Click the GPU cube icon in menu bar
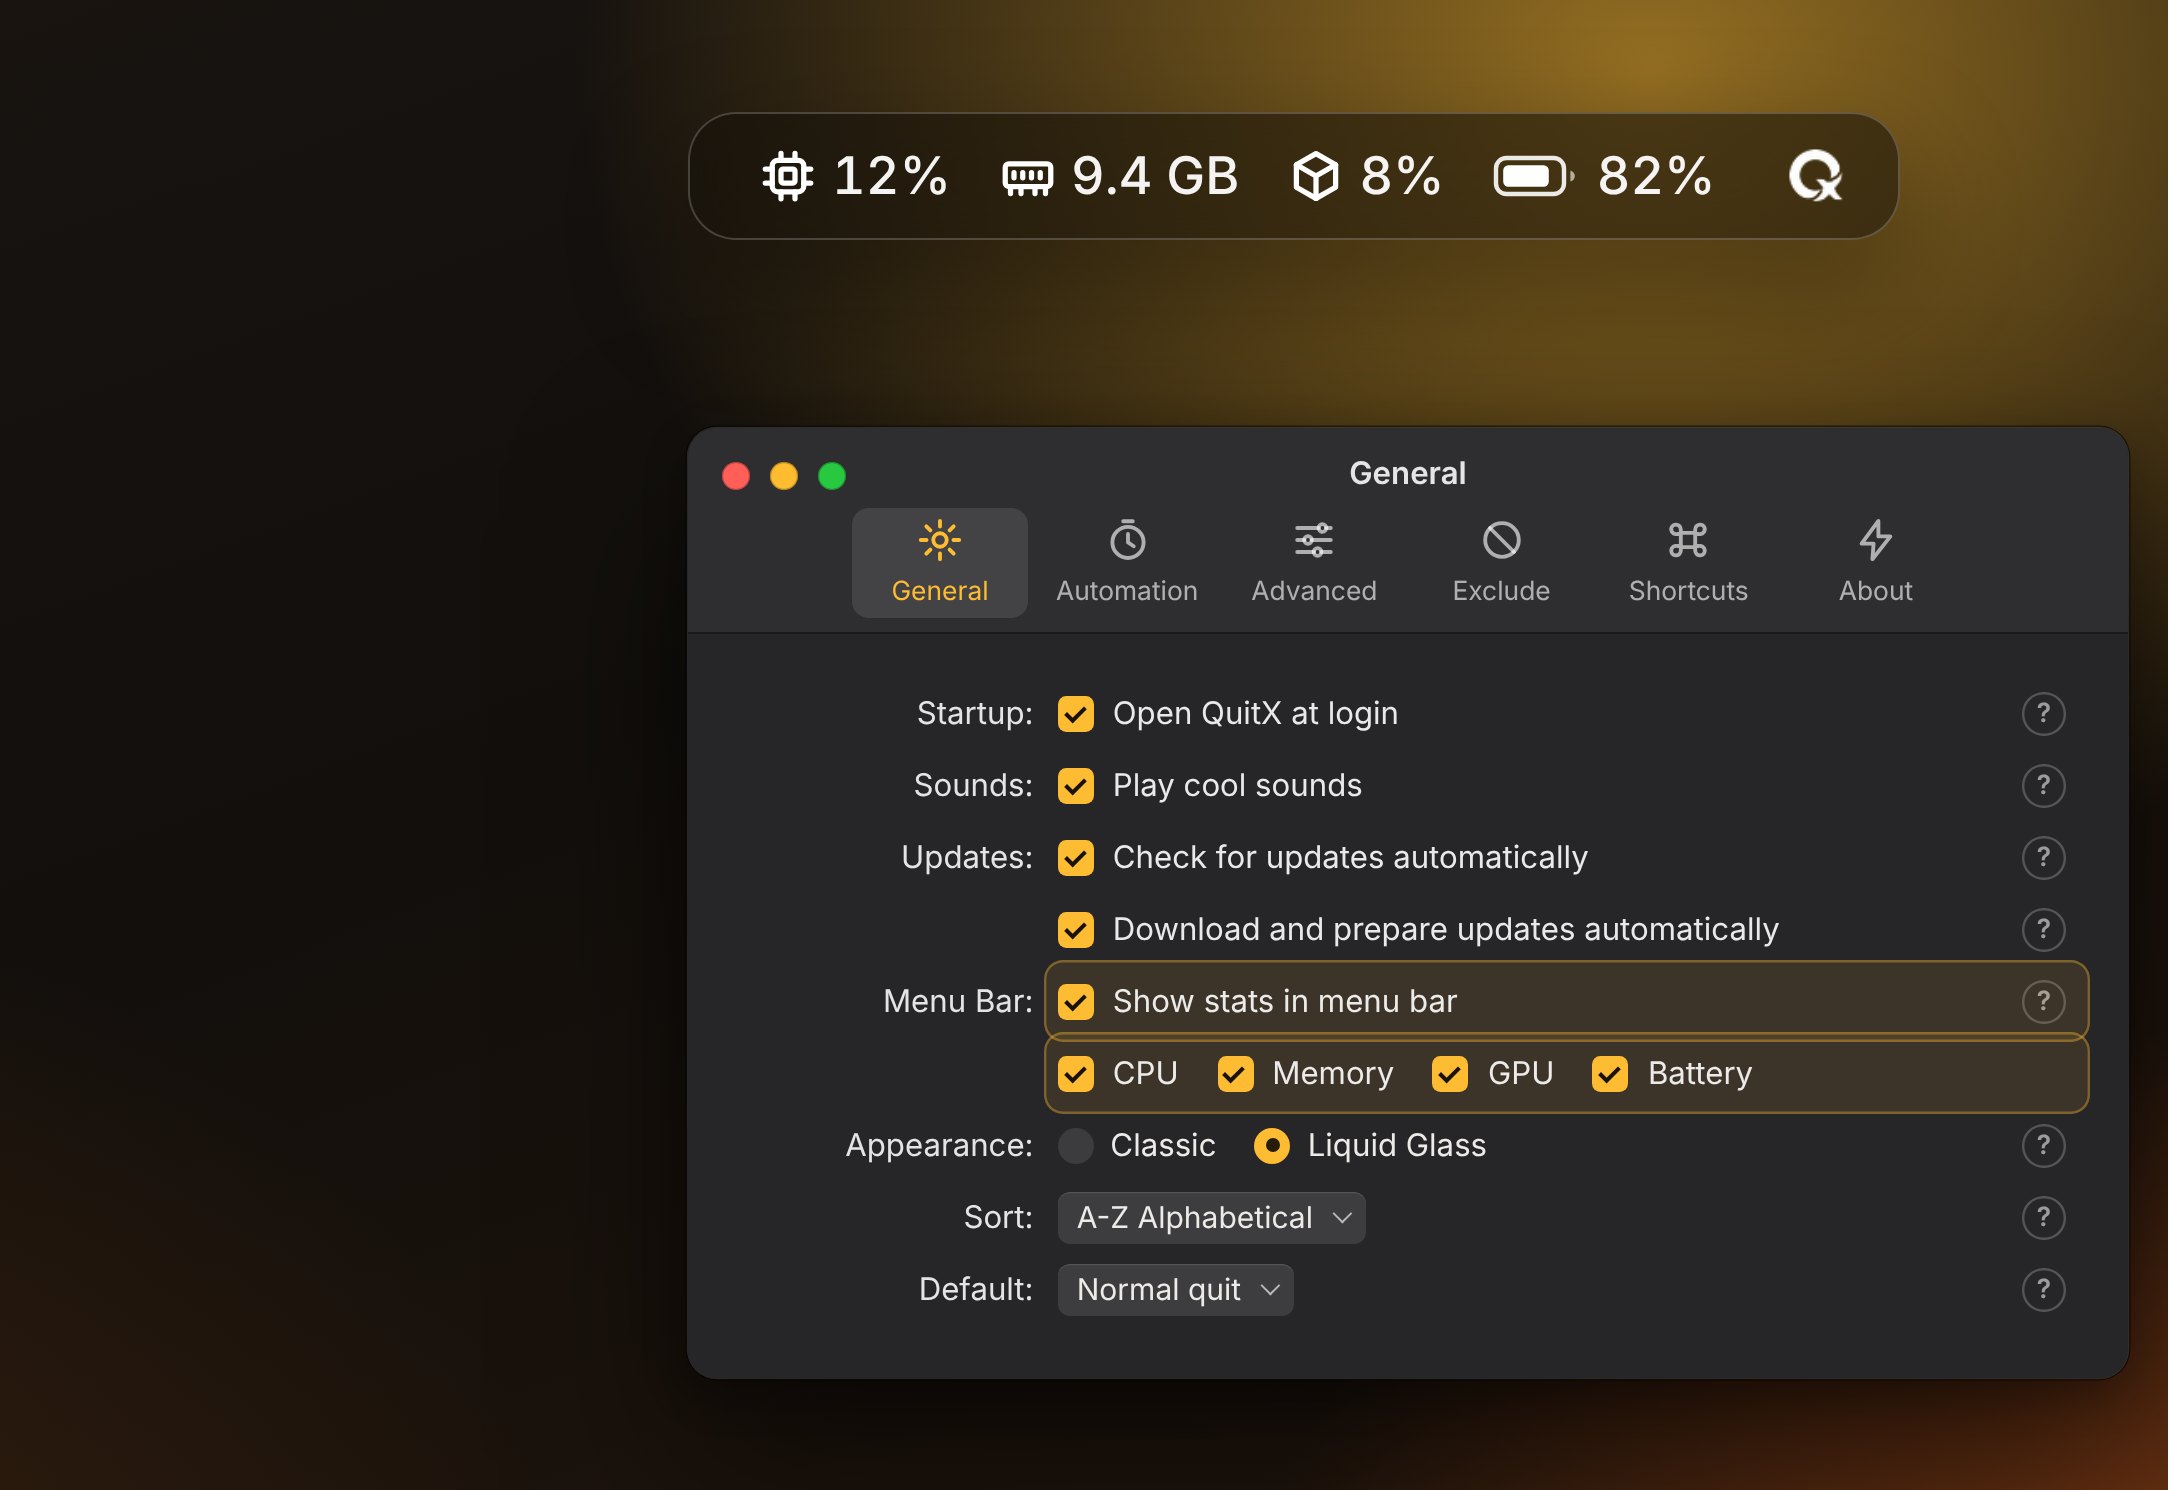 tap(1315, 177)
